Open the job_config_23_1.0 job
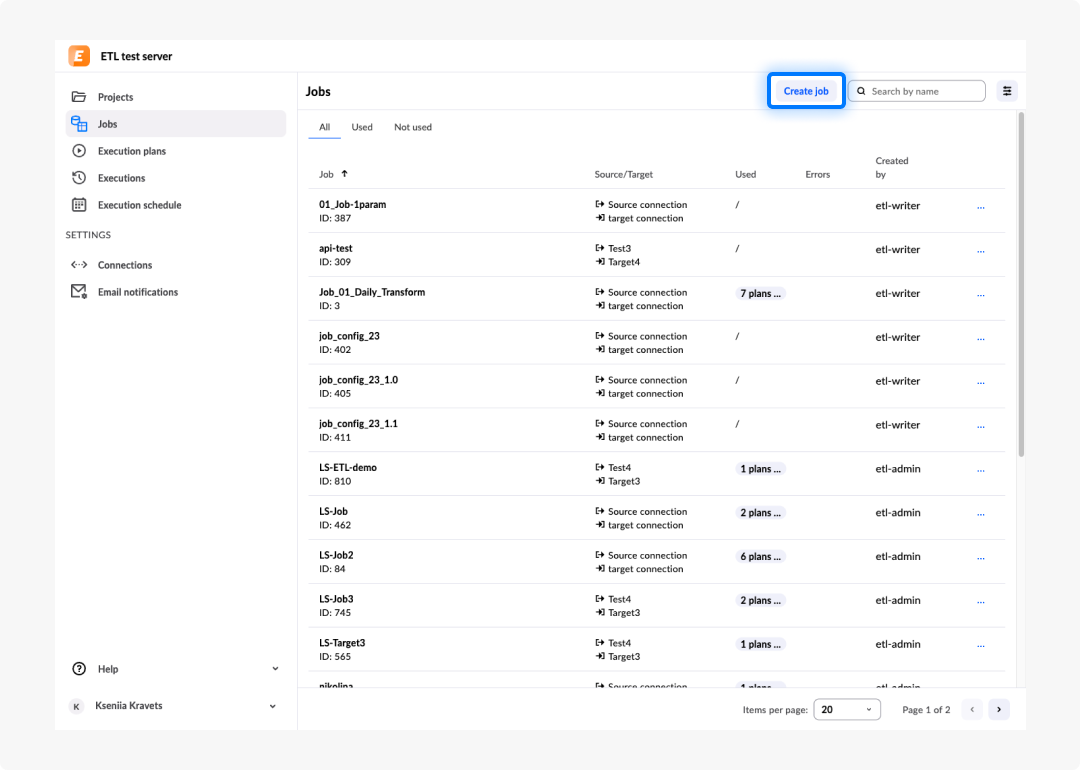Screen dimensions: 1080x770 pos(358,379)
